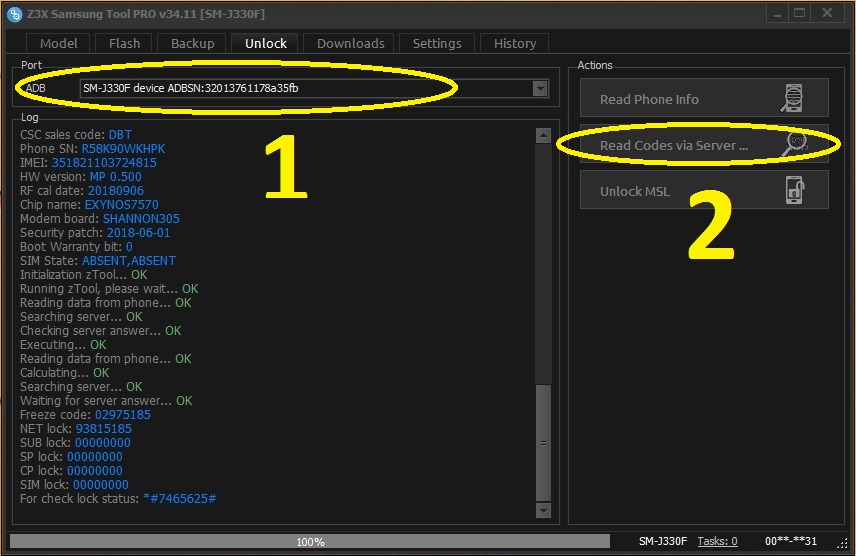
Task: Open the Backup tab
Action: [192, 43]
